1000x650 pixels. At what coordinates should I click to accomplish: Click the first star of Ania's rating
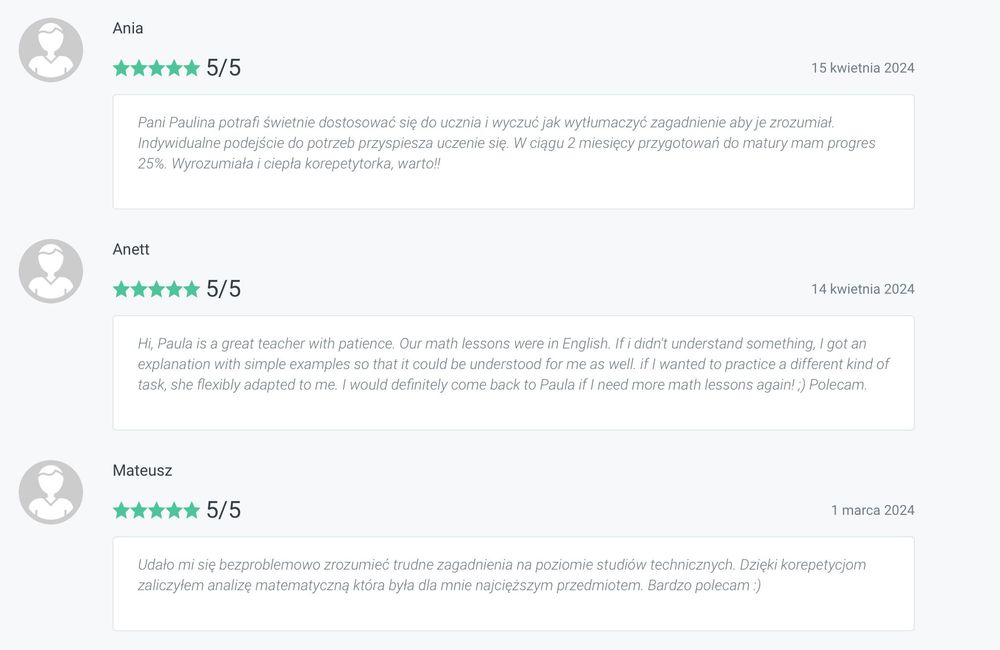[122, 68]
